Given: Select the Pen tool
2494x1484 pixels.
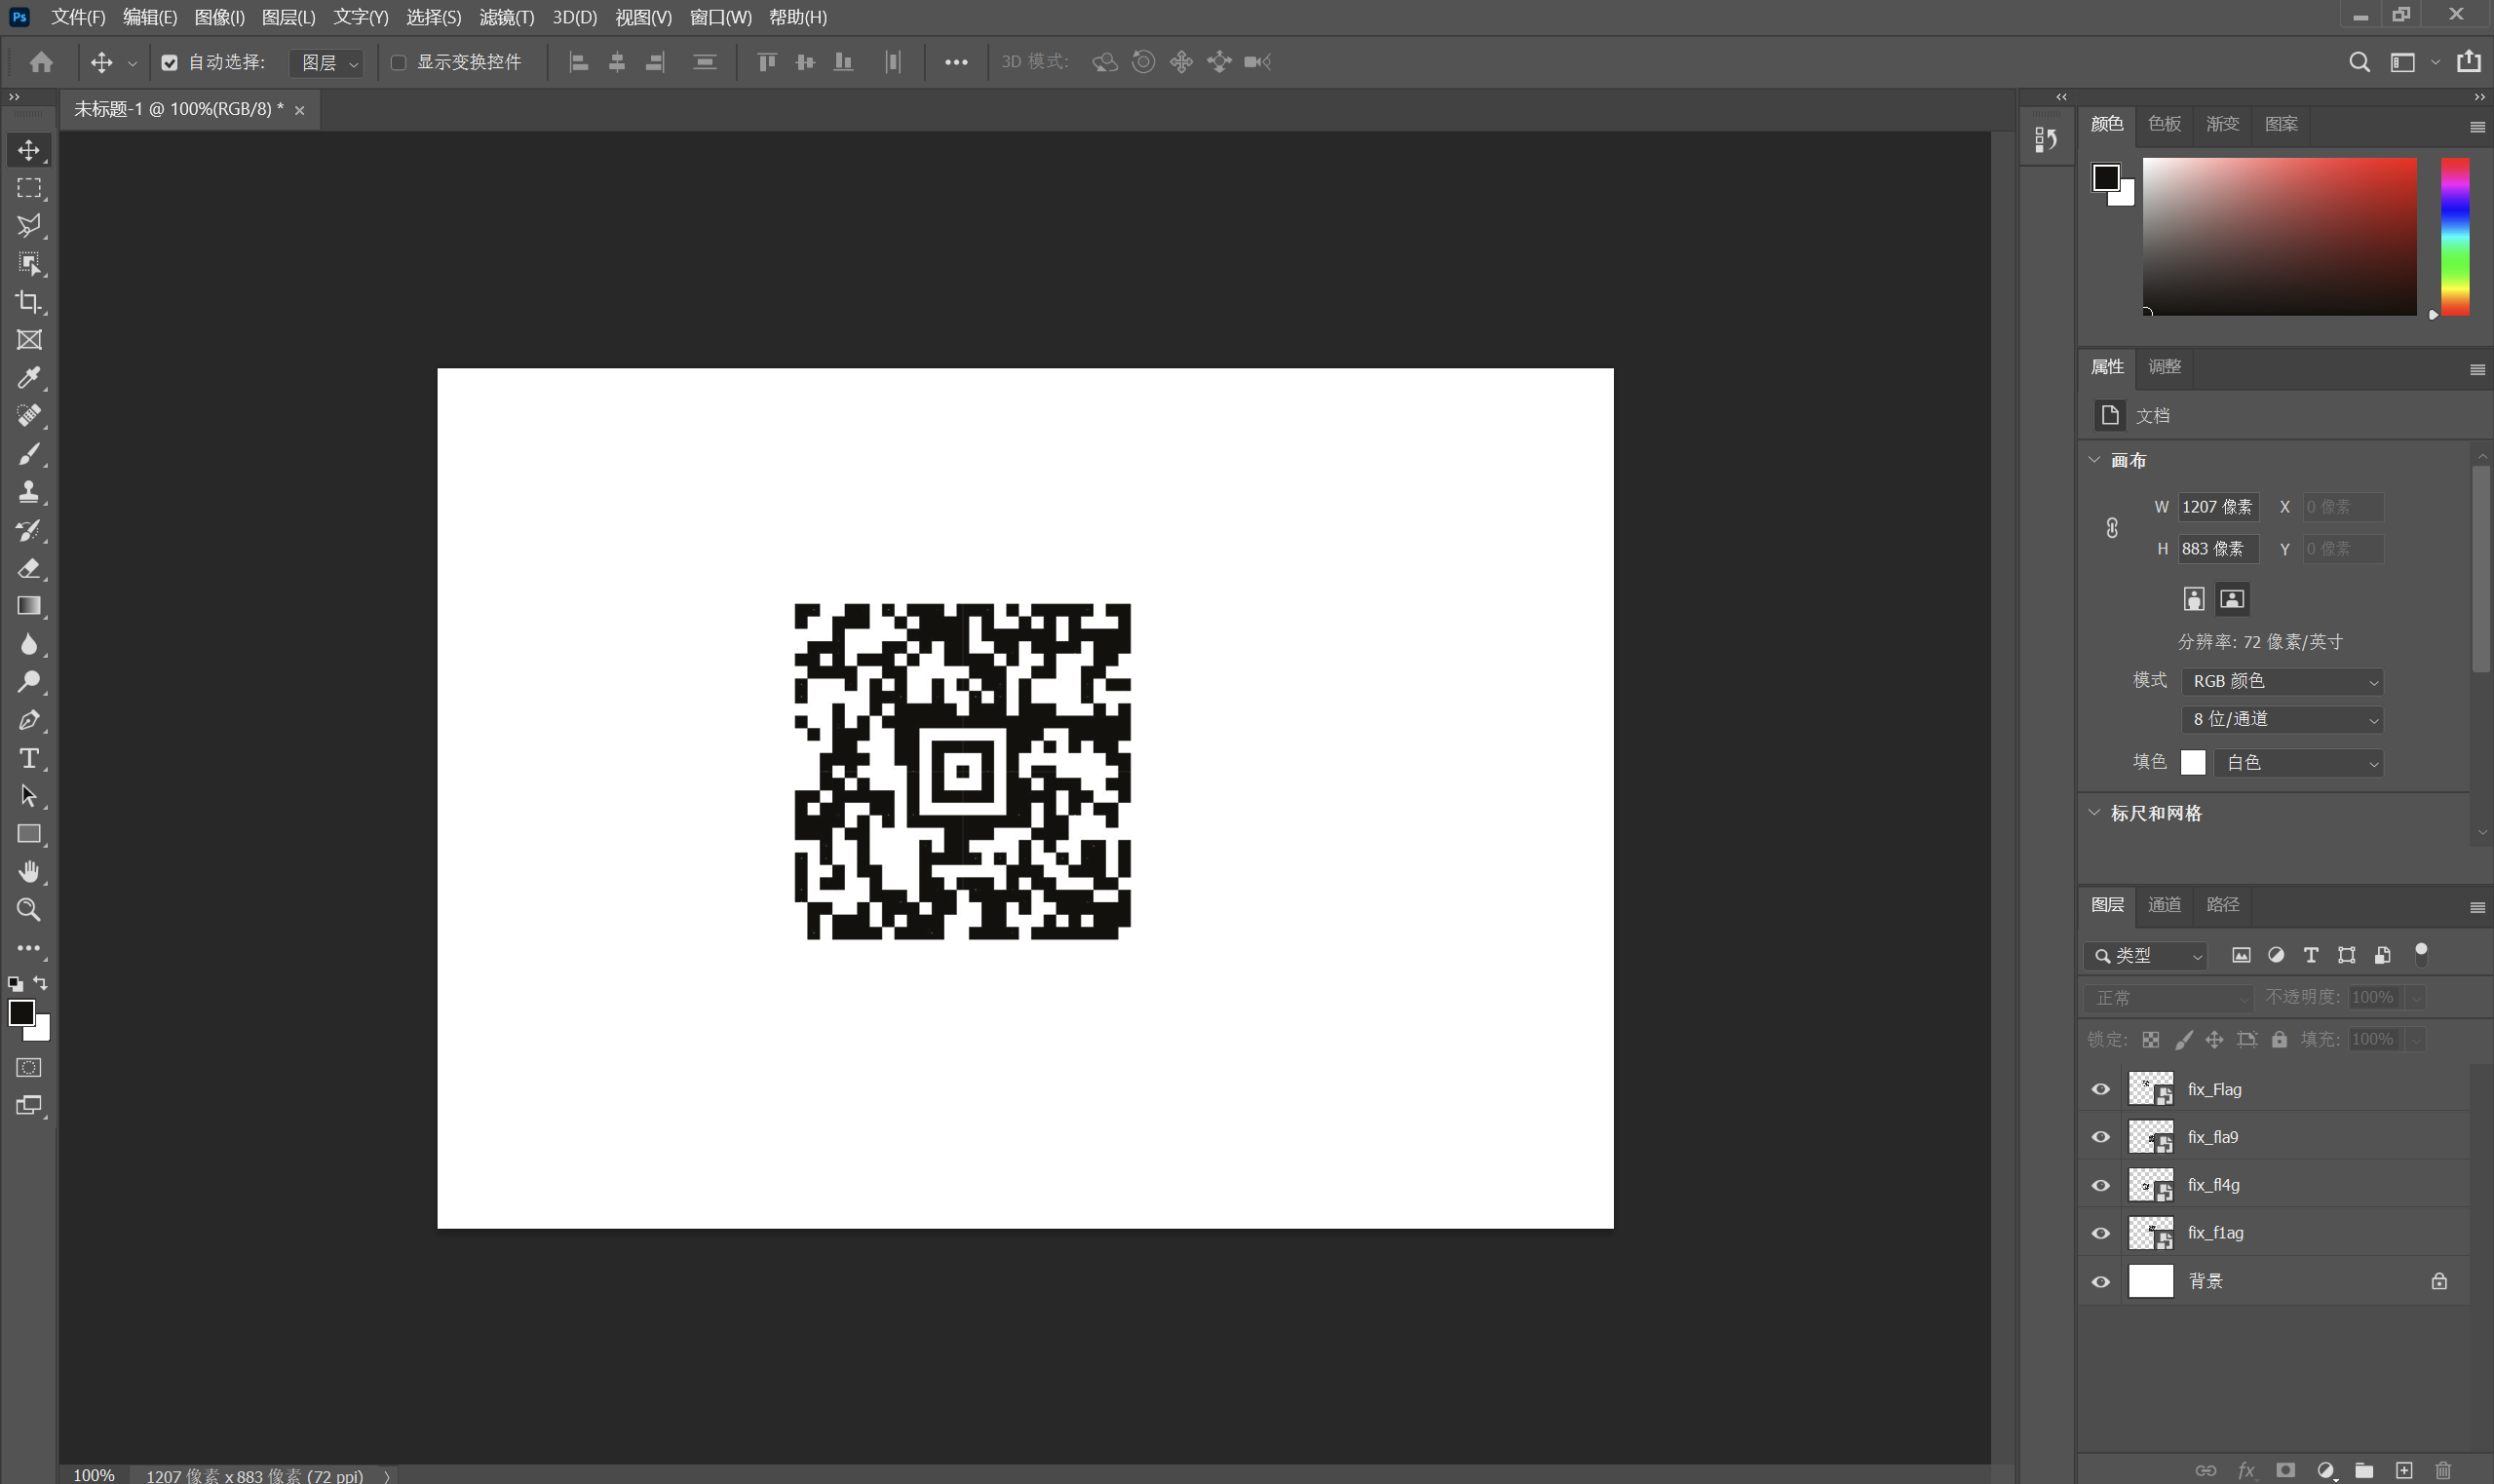Looking at the screenshot, I should point(28,720).
